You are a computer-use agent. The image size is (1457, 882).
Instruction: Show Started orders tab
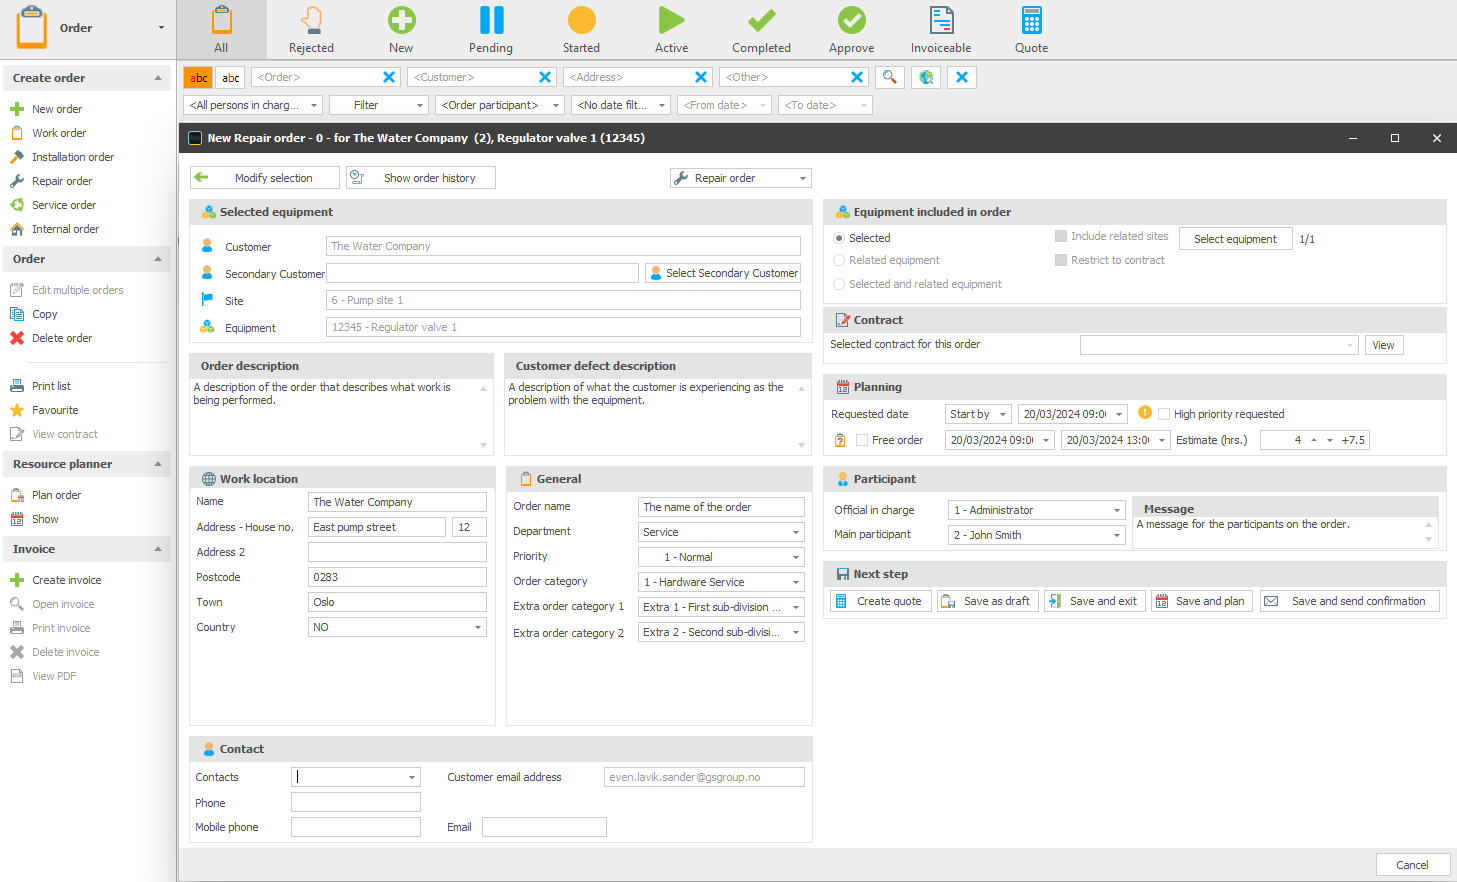[x=581, y=30]
